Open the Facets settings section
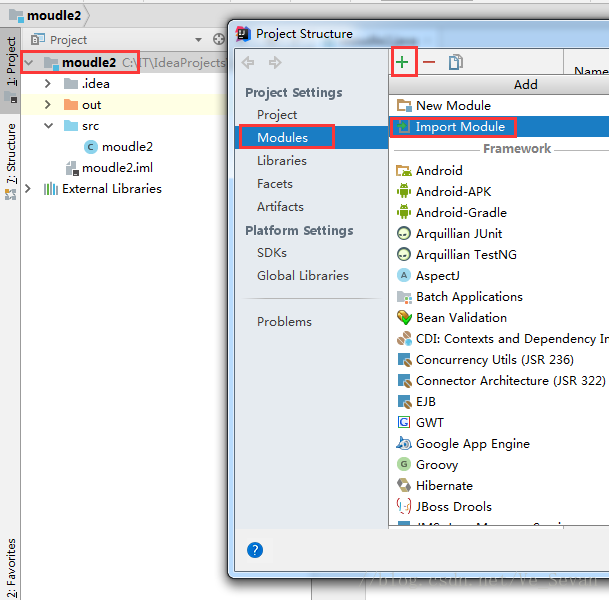 275,183
